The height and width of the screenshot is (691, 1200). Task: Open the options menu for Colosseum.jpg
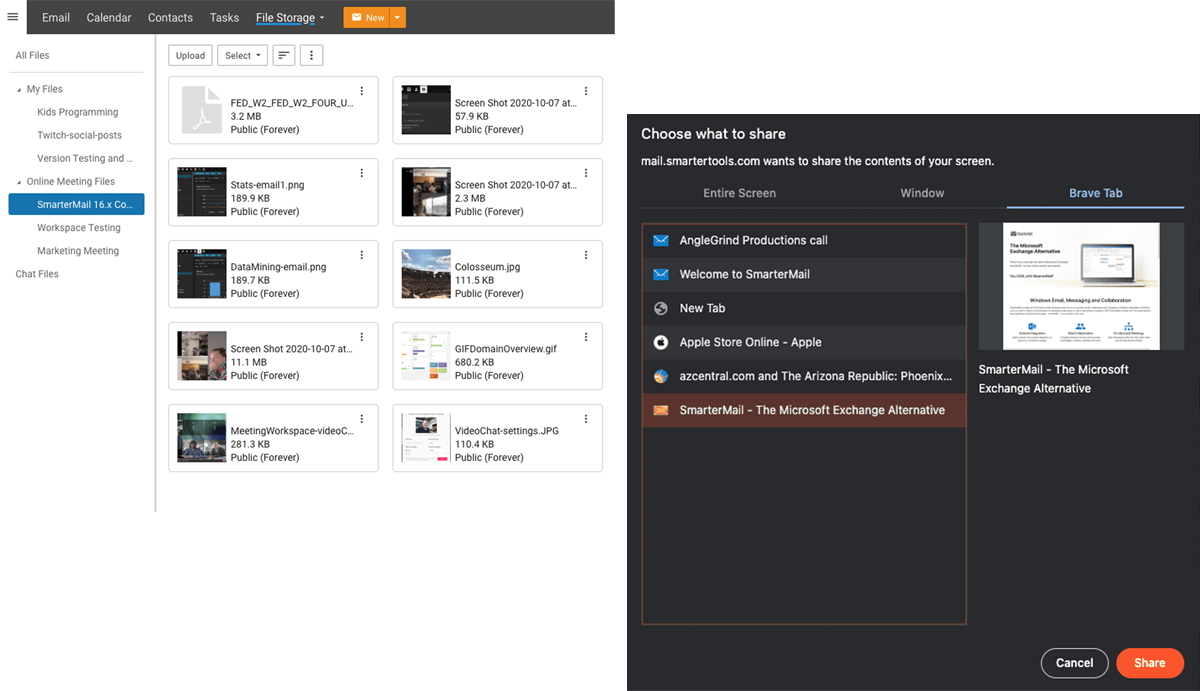coord(586,255)
